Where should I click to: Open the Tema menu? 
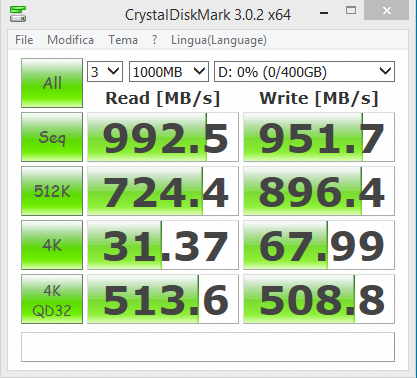[x=123, y=40]
